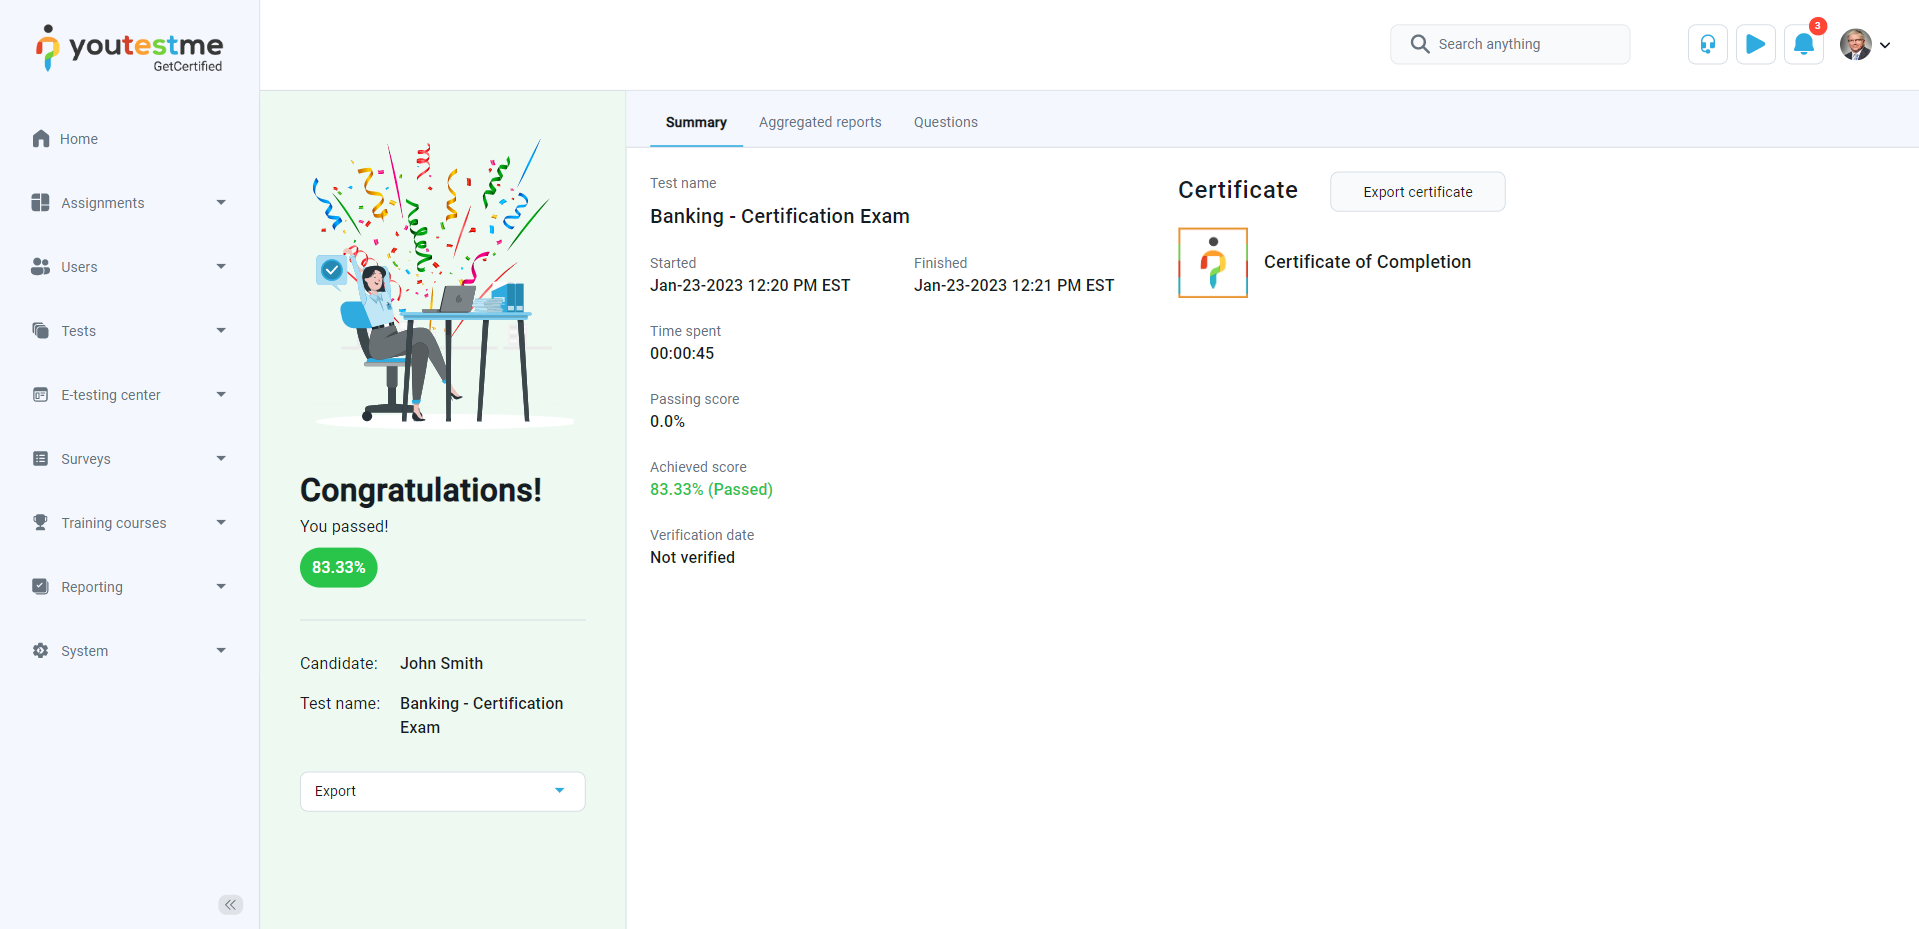Click the youtestme logo
1919x929 pixels.
point(130,47)
